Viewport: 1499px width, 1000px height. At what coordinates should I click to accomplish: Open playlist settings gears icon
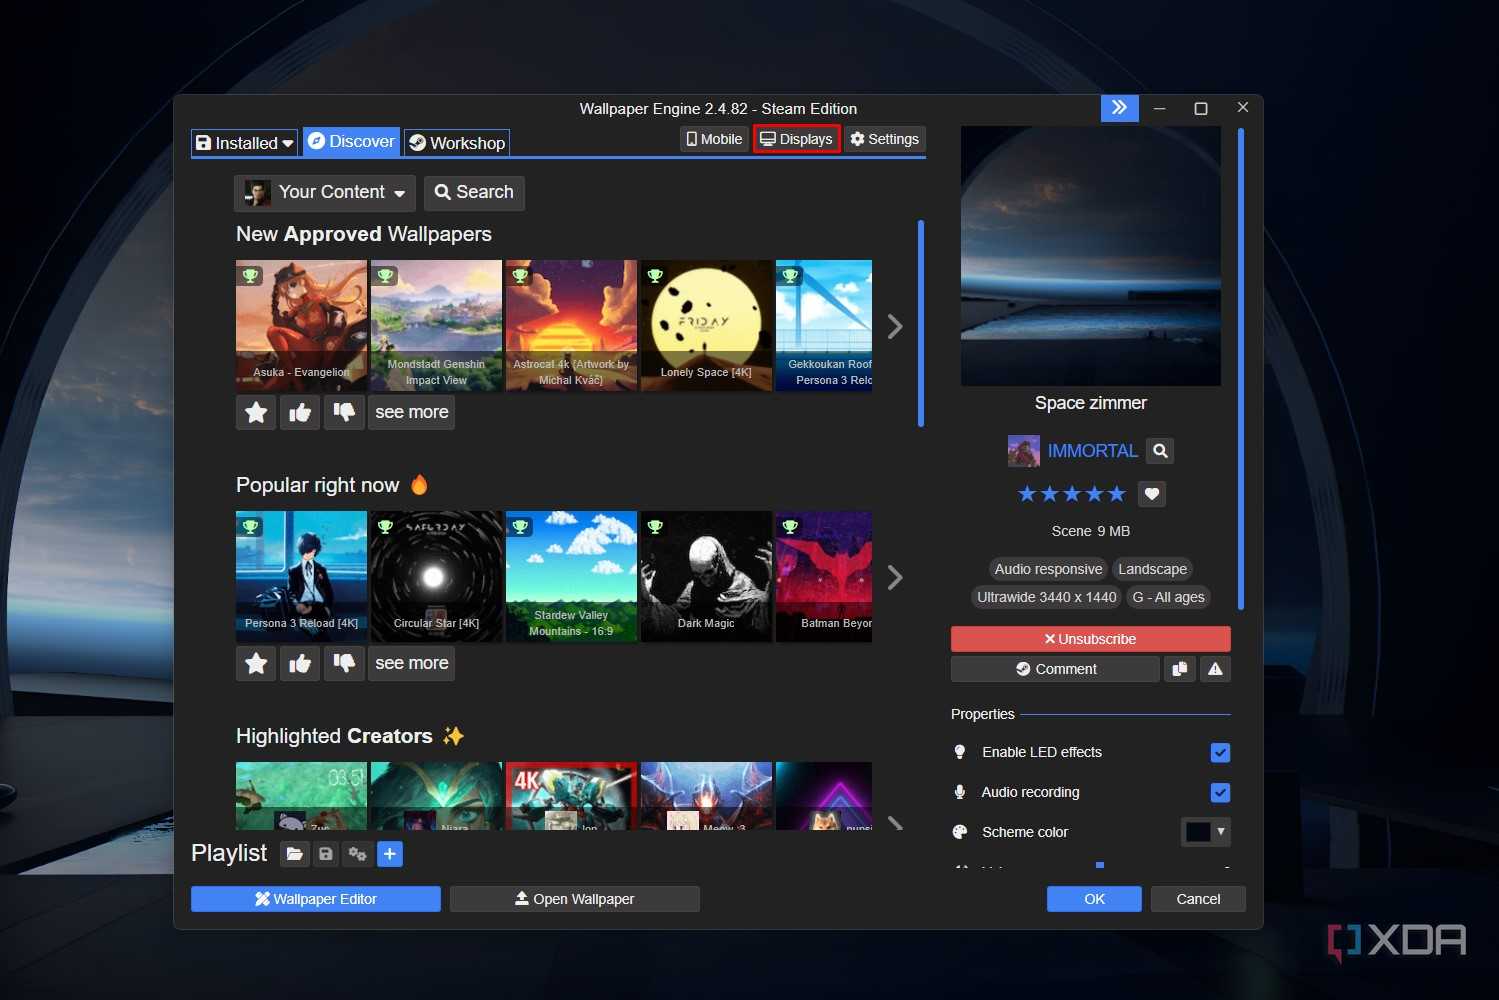[x=357, y=854]
